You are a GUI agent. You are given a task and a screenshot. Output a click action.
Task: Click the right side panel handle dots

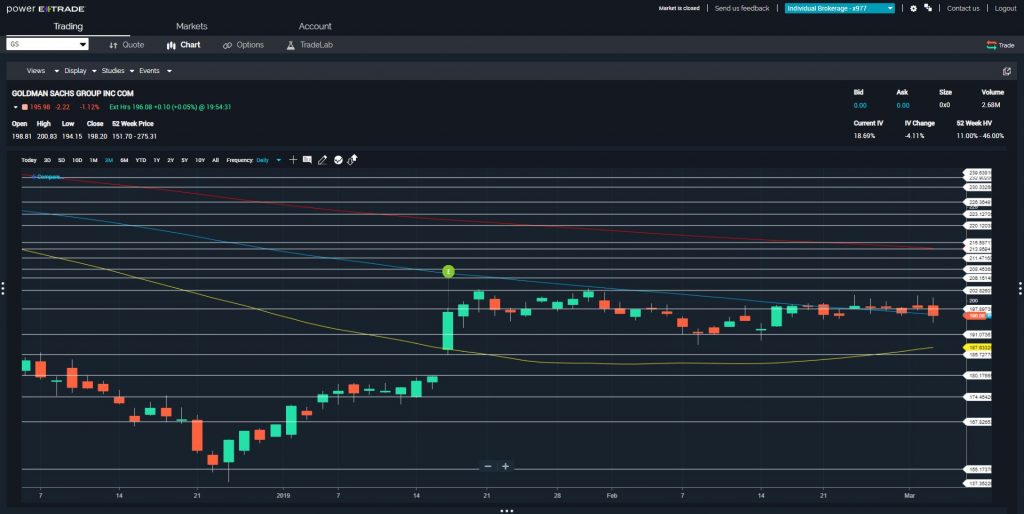tap(1021, 288)
